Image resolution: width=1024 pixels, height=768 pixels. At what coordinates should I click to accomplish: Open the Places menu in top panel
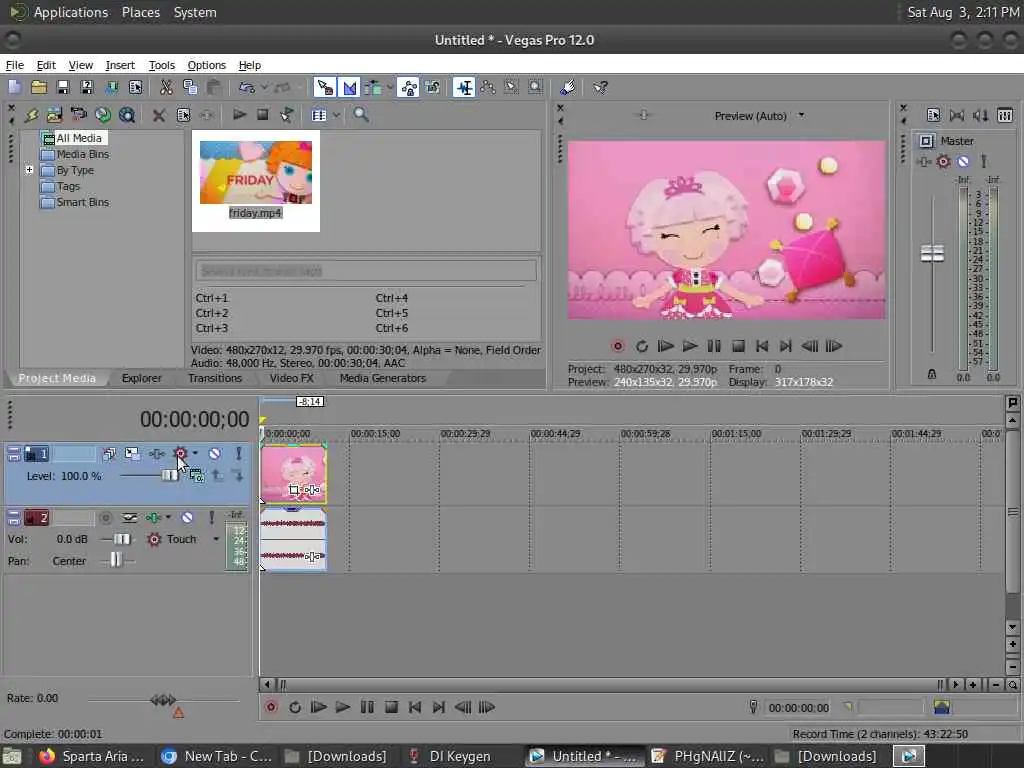click(140, 12)
